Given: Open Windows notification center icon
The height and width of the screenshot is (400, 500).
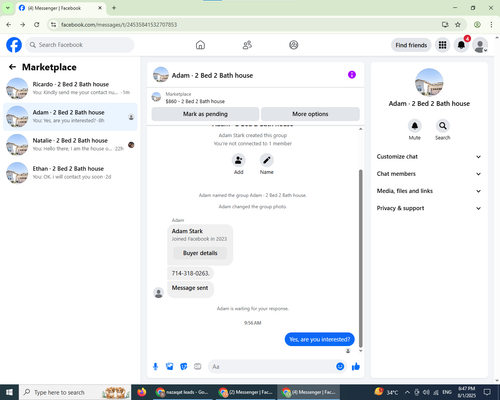Looking at the screenshot, I should 487,392.
